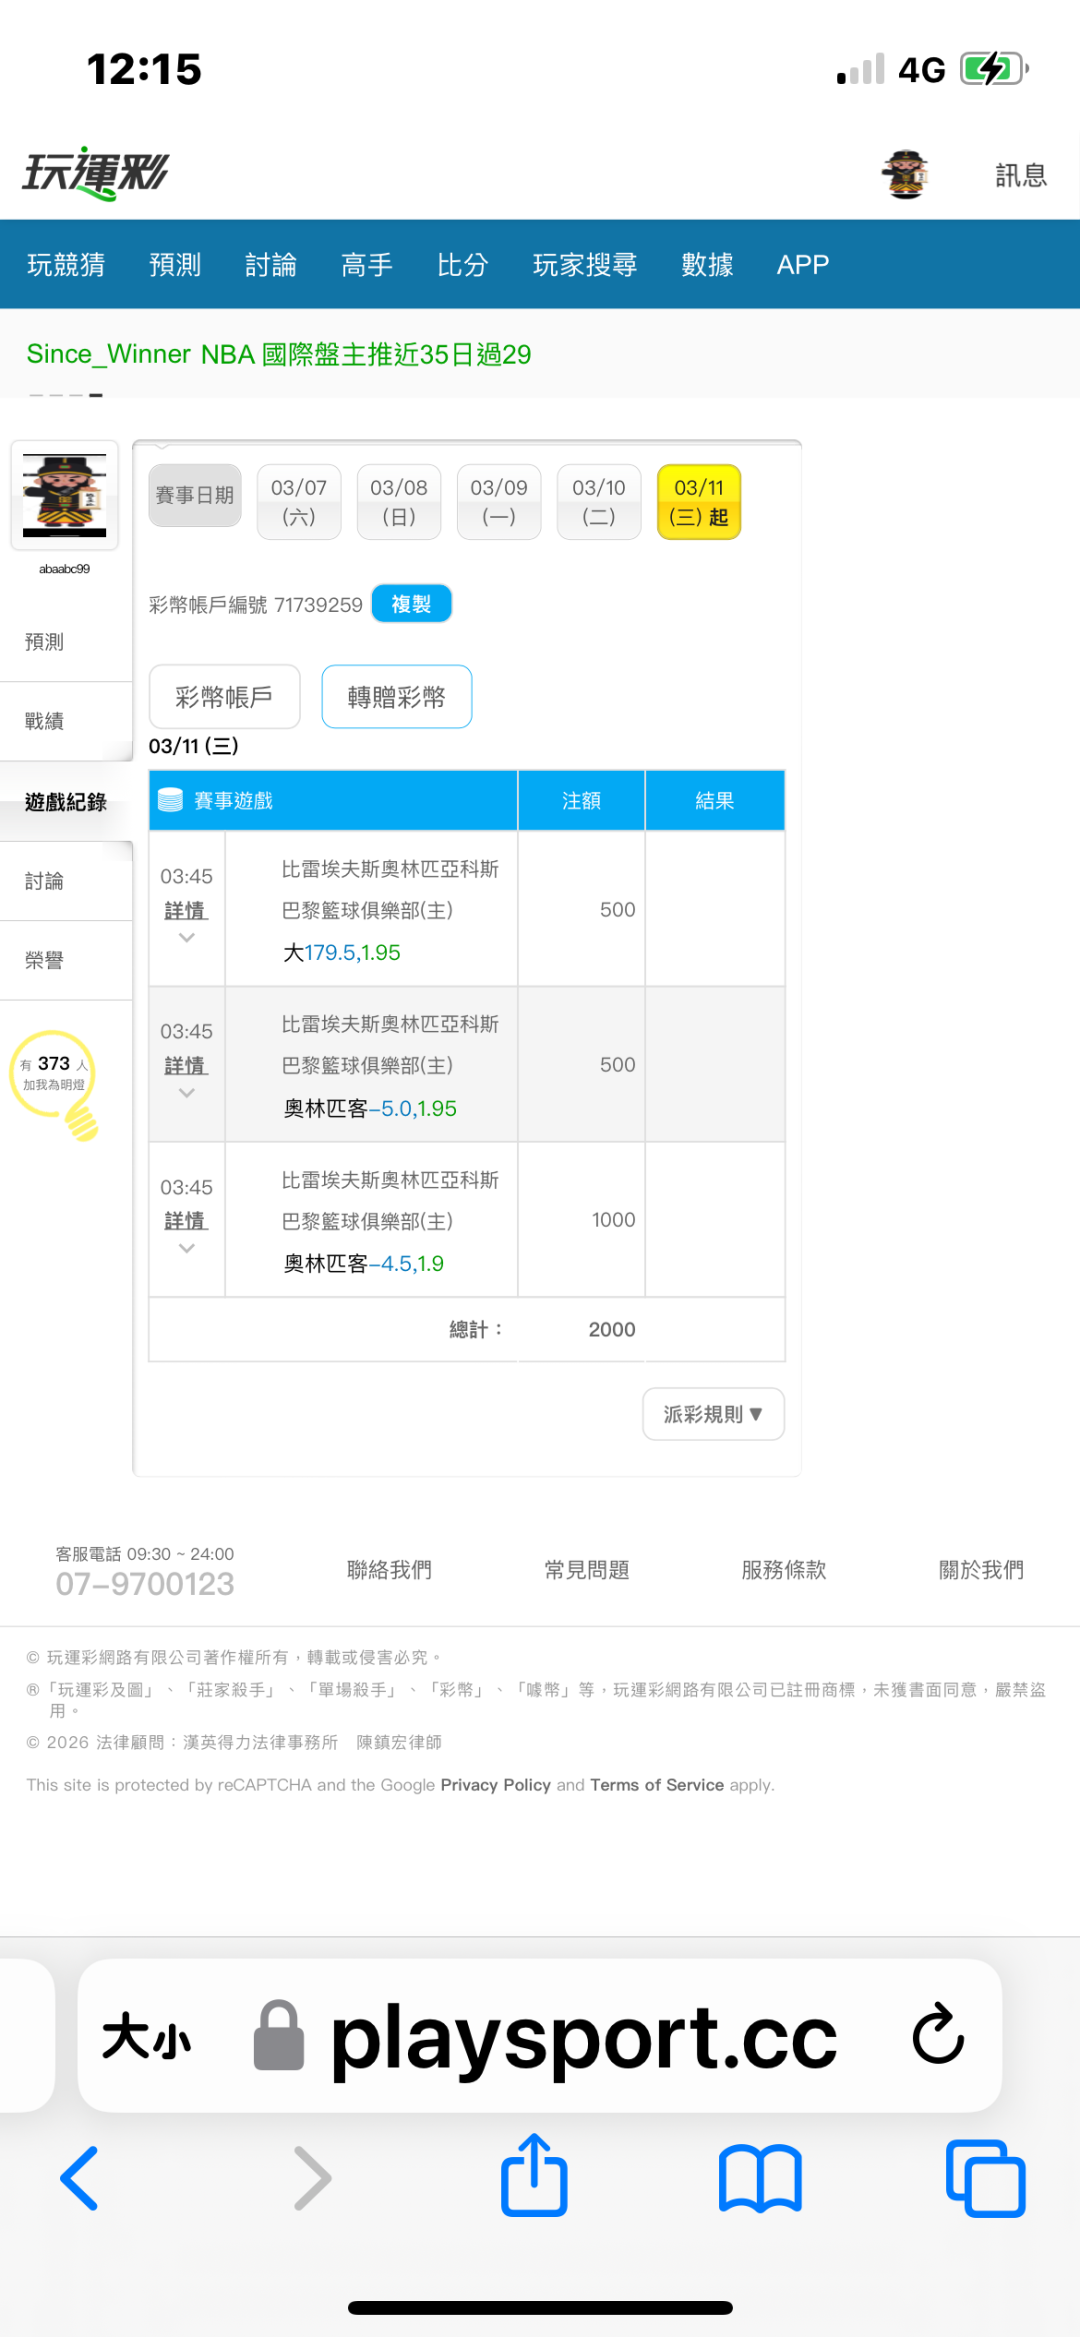Viewport: 1080px width, 2337px height.
Task: Tap the 大小 text size icon
Action: [146, 2036]
